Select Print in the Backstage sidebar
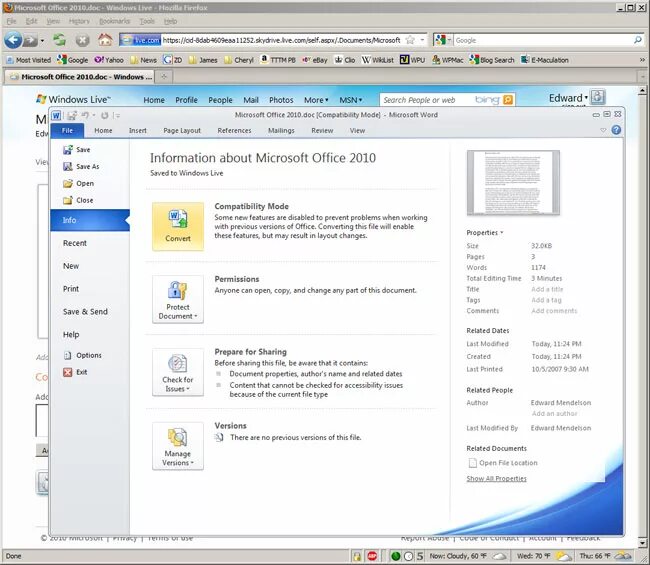650x565 pixels. (71, 289)
